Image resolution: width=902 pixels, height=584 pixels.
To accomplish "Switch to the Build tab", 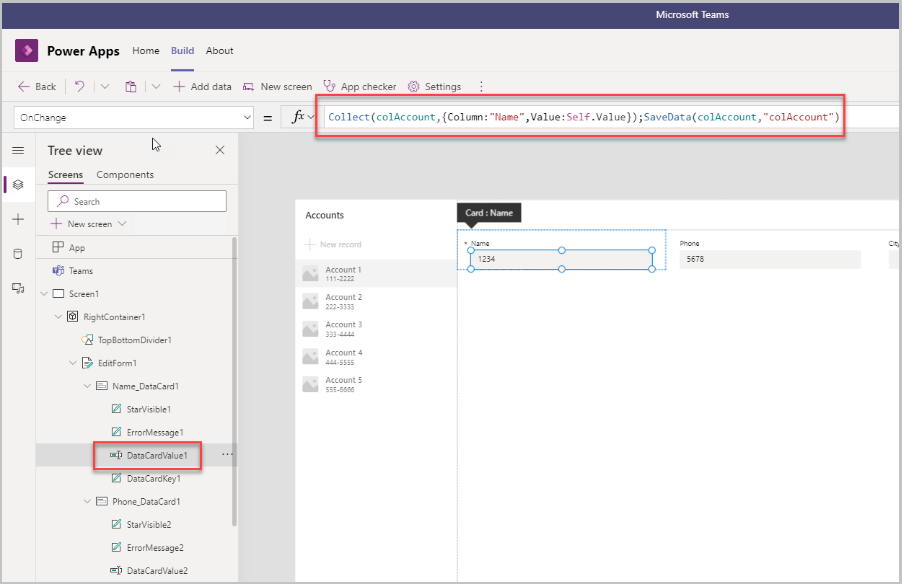I will click(x=182, y=51).
